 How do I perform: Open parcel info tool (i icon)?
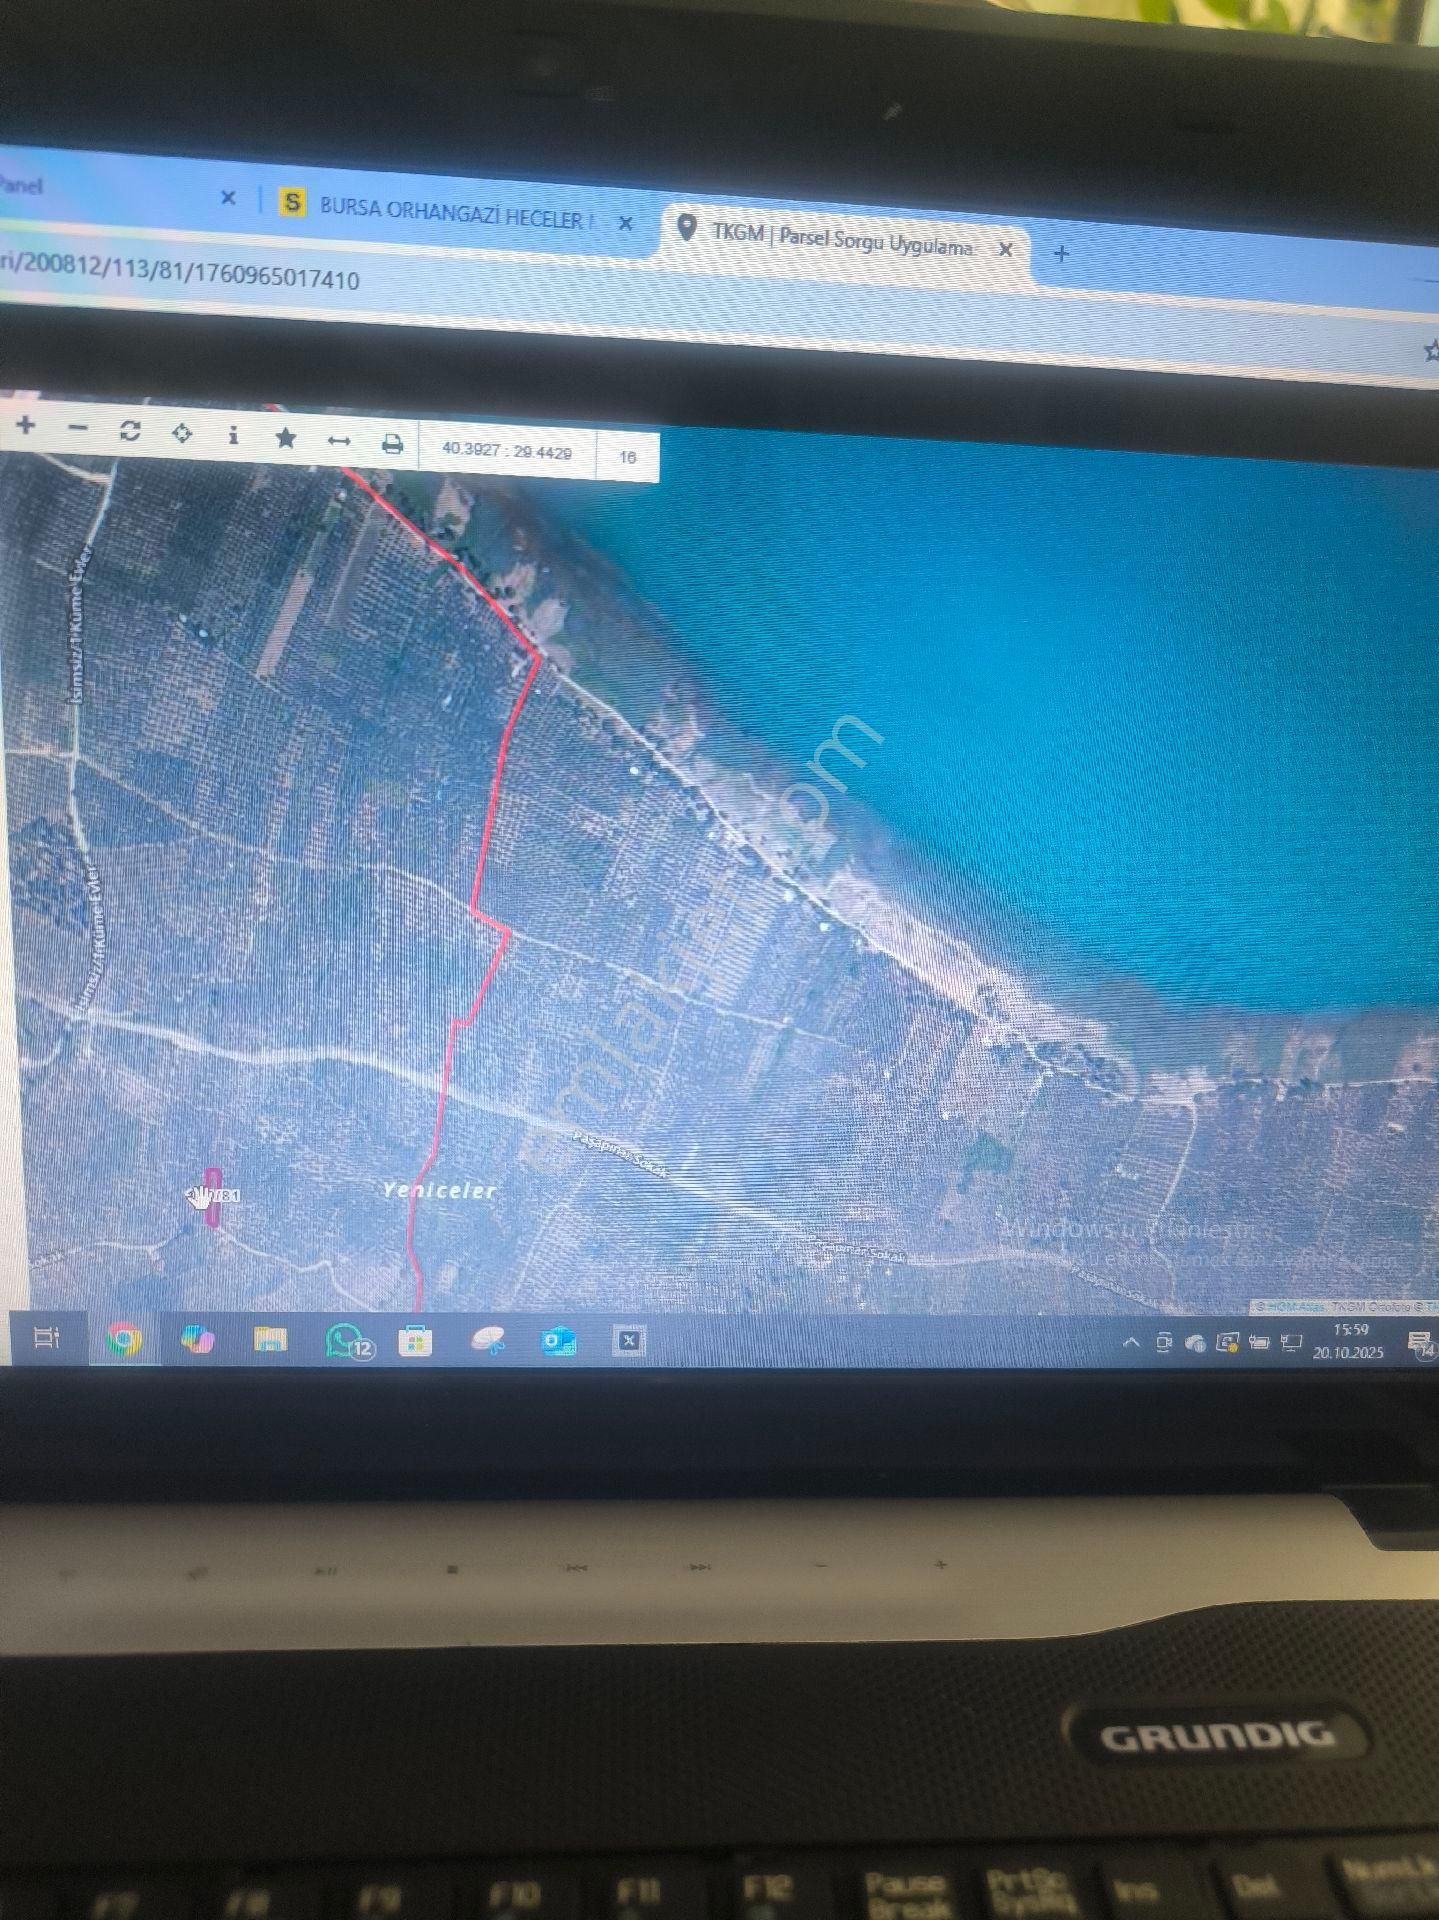(233, 435)
